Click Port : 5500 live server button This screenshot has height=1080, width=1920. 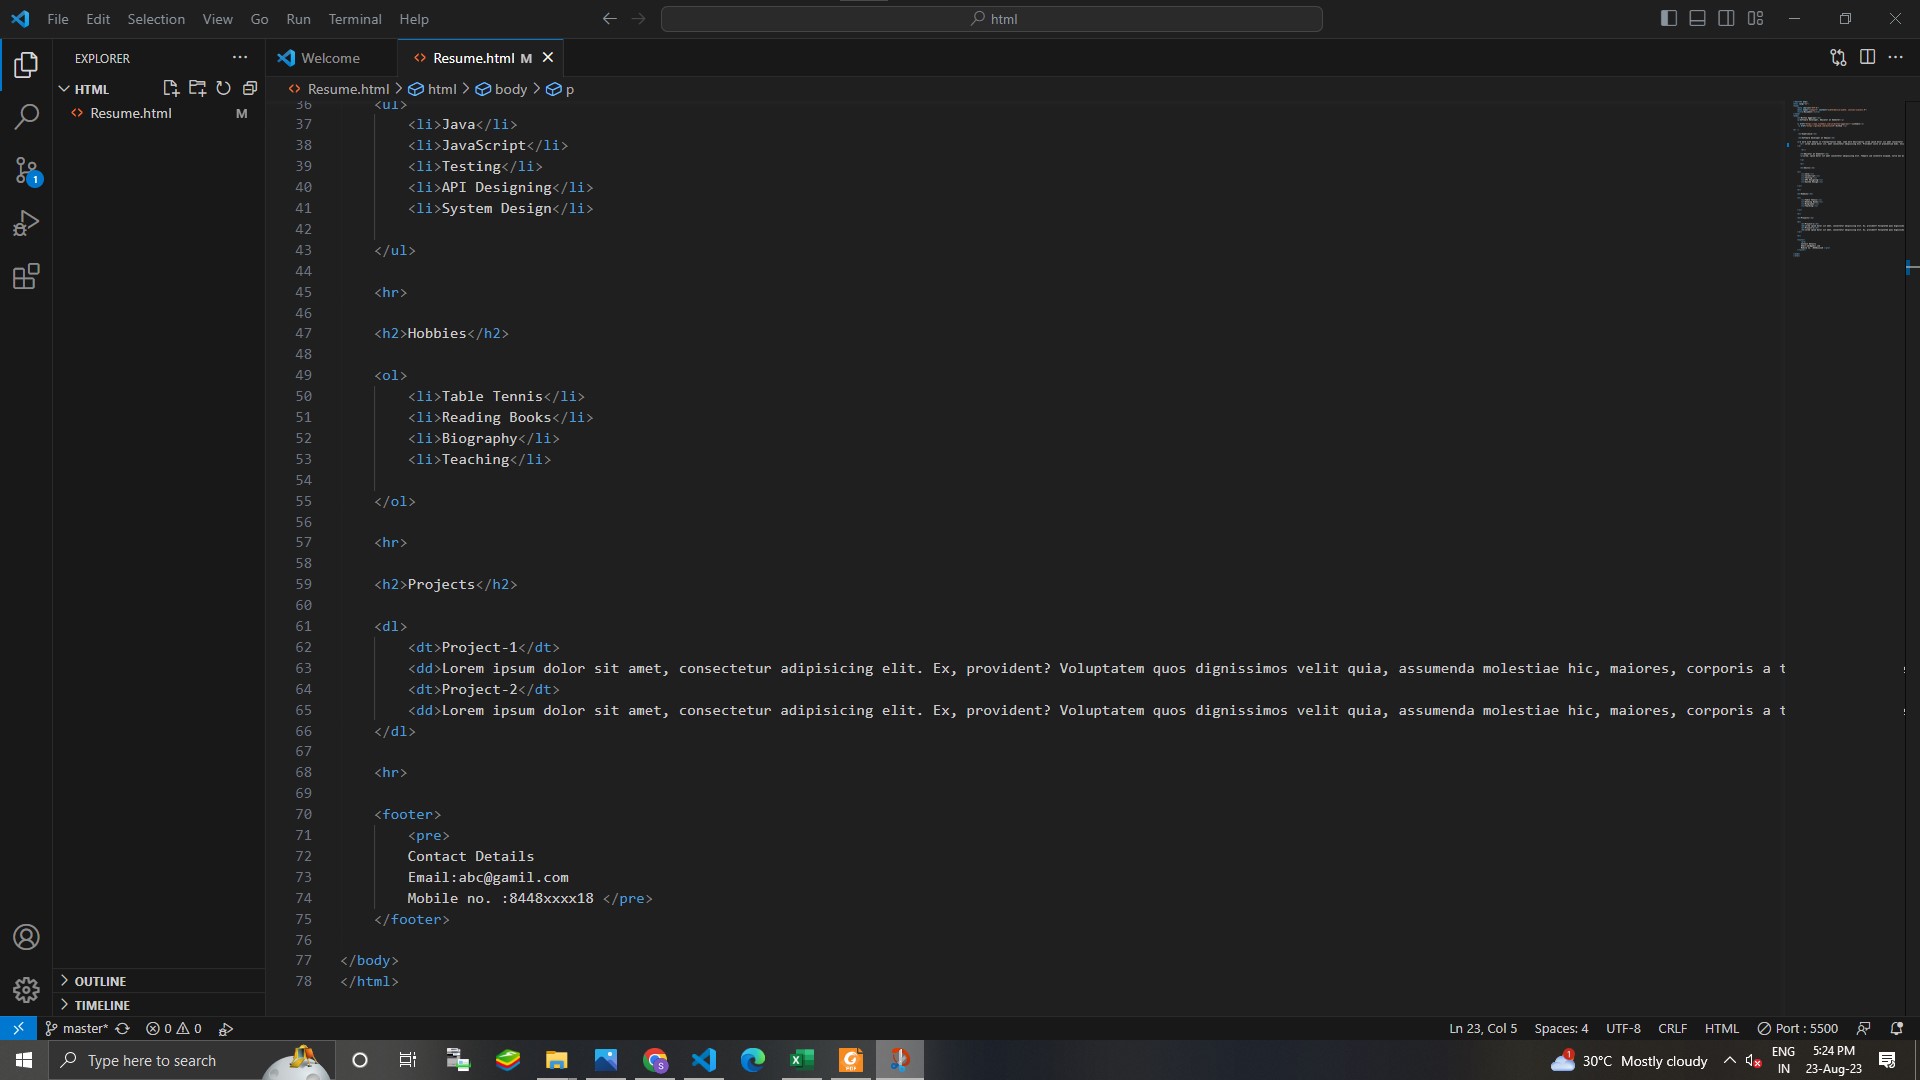(x=1798, y=1028)
